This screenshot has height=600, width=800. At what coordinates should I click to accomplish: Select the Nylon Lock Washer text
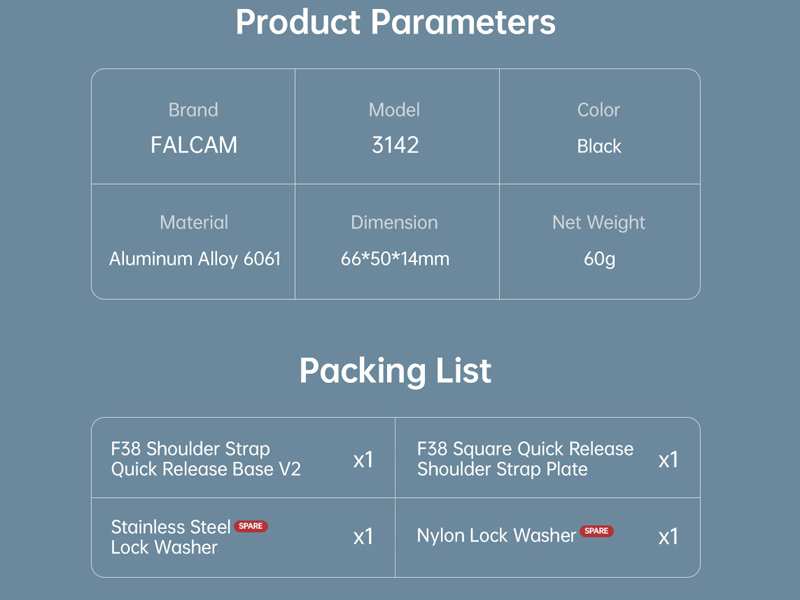click(496, 536)
